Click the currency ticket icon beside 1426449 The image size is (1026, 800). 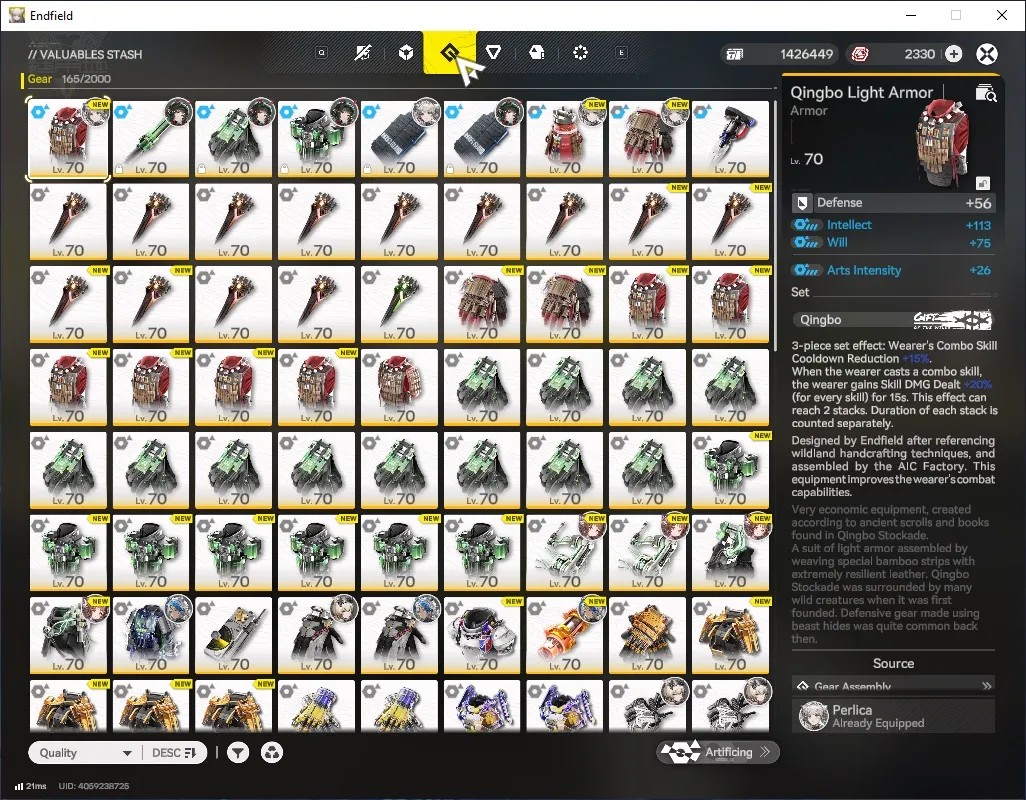coord(735,54)
